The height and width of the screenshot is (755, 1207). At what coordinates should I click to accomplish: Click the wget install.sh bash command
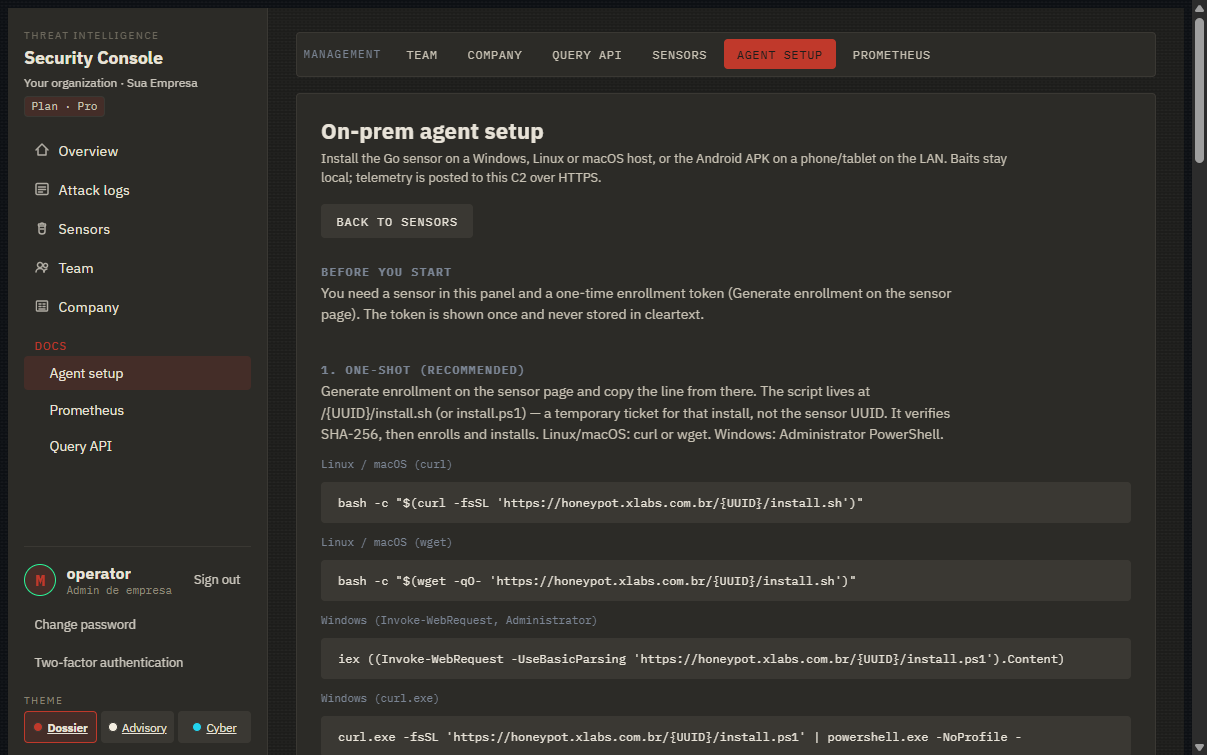coord(726,581)
